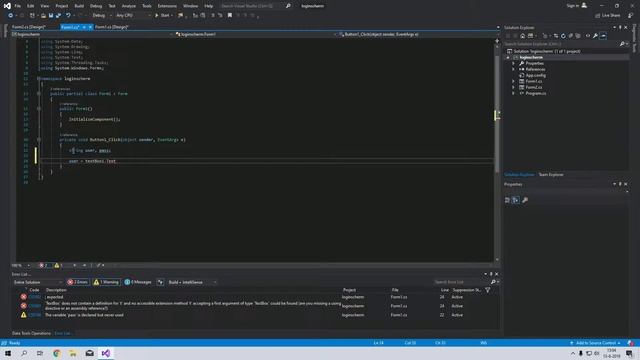
Task: Open the Analyze menu
Action: pos(129,6)
